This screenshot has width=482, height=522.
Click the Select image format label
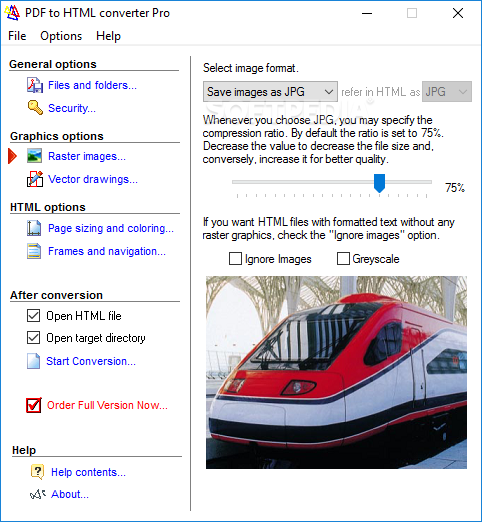(251, 68)
